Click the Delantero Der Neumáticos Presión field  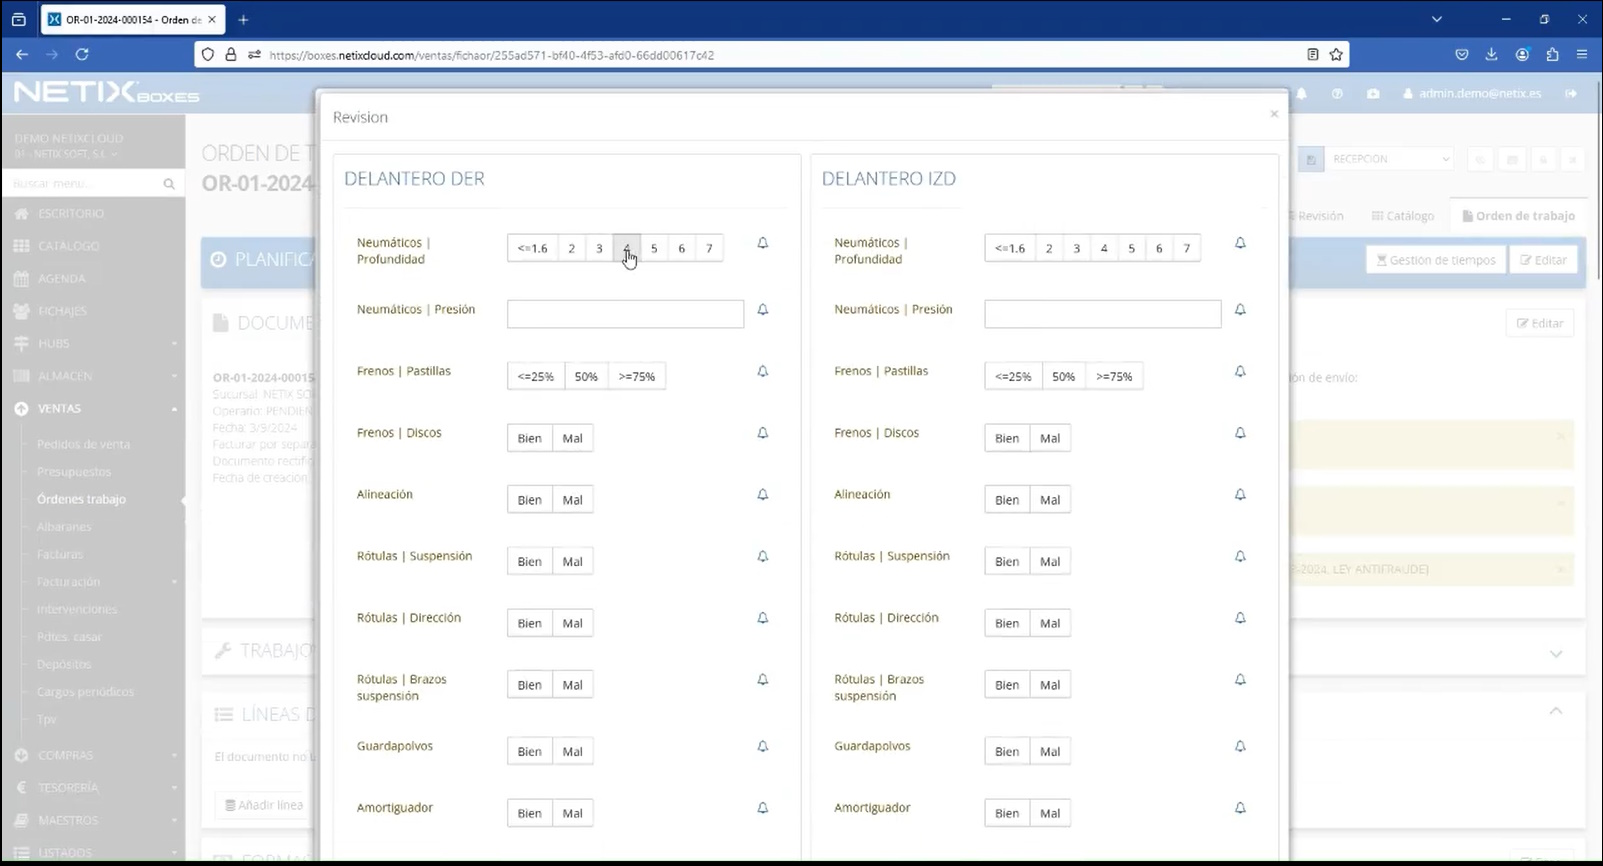pos(625,314)
